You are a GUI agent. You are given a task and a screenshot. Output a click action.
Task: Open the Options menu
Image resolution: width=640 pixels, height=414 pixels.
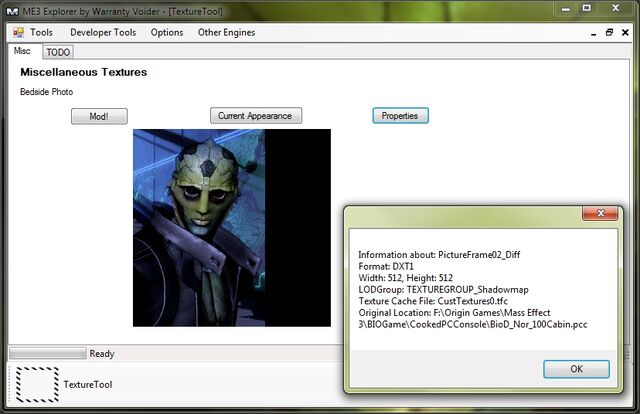[x=167, y=32]
